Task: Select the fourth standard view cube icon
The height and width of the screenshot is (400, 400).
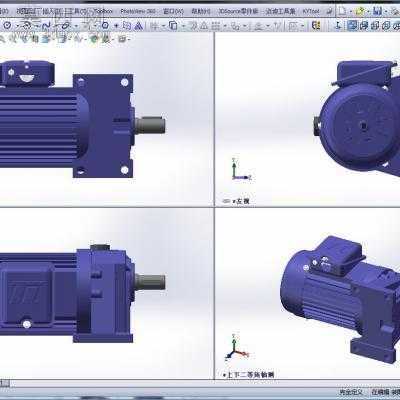Action: click(386, 25)
